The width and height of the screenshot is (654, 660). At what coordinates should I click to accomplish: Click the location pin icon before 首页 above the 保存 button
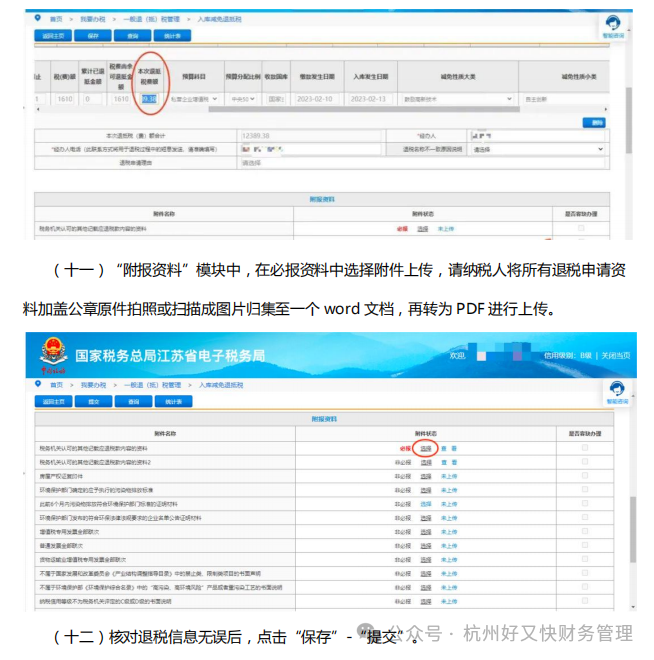tap(38, 18)
